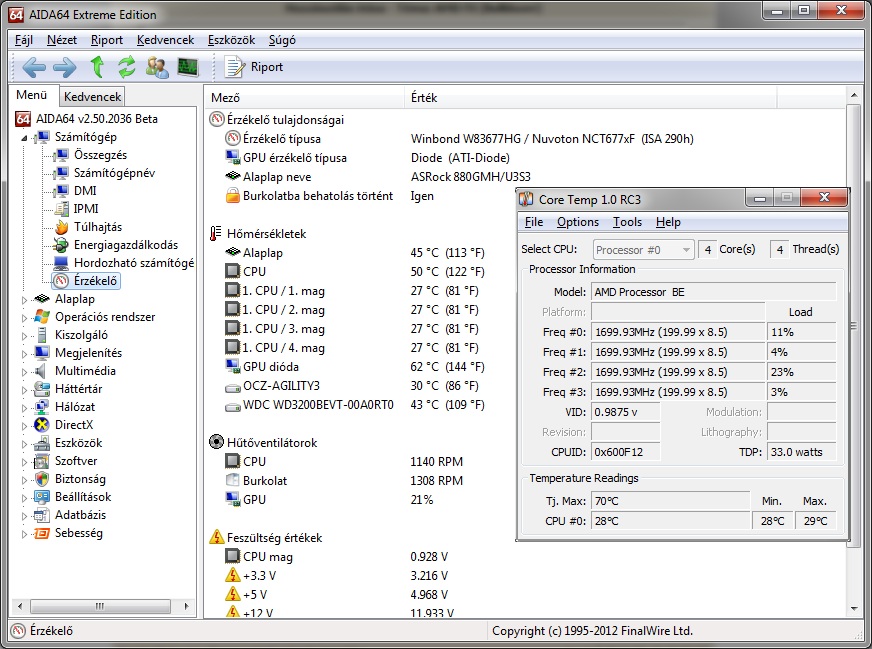Click the Túlhajtás flame icon
Screen dimensions: 872x649
(x=61, y=227)
